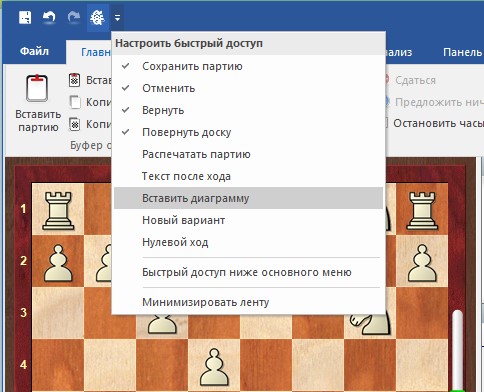Open the Панель ribbon tab
484x392 pixels.
463,52
